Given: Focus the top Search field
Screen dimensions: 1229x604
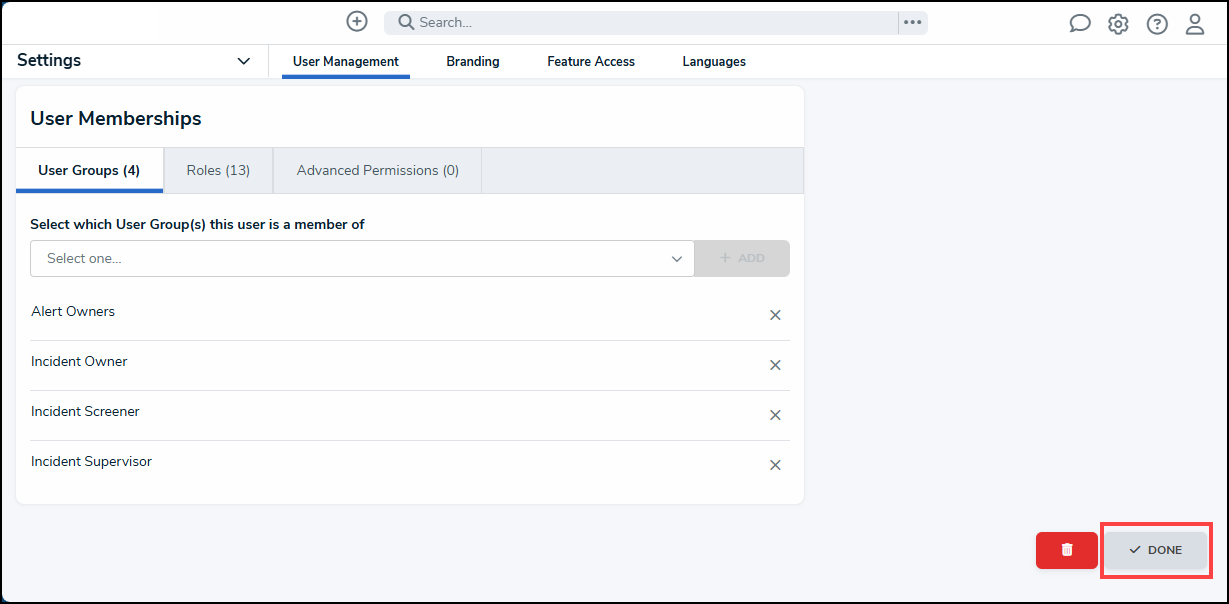Looking at the screenshot, I should pos(641,22).
